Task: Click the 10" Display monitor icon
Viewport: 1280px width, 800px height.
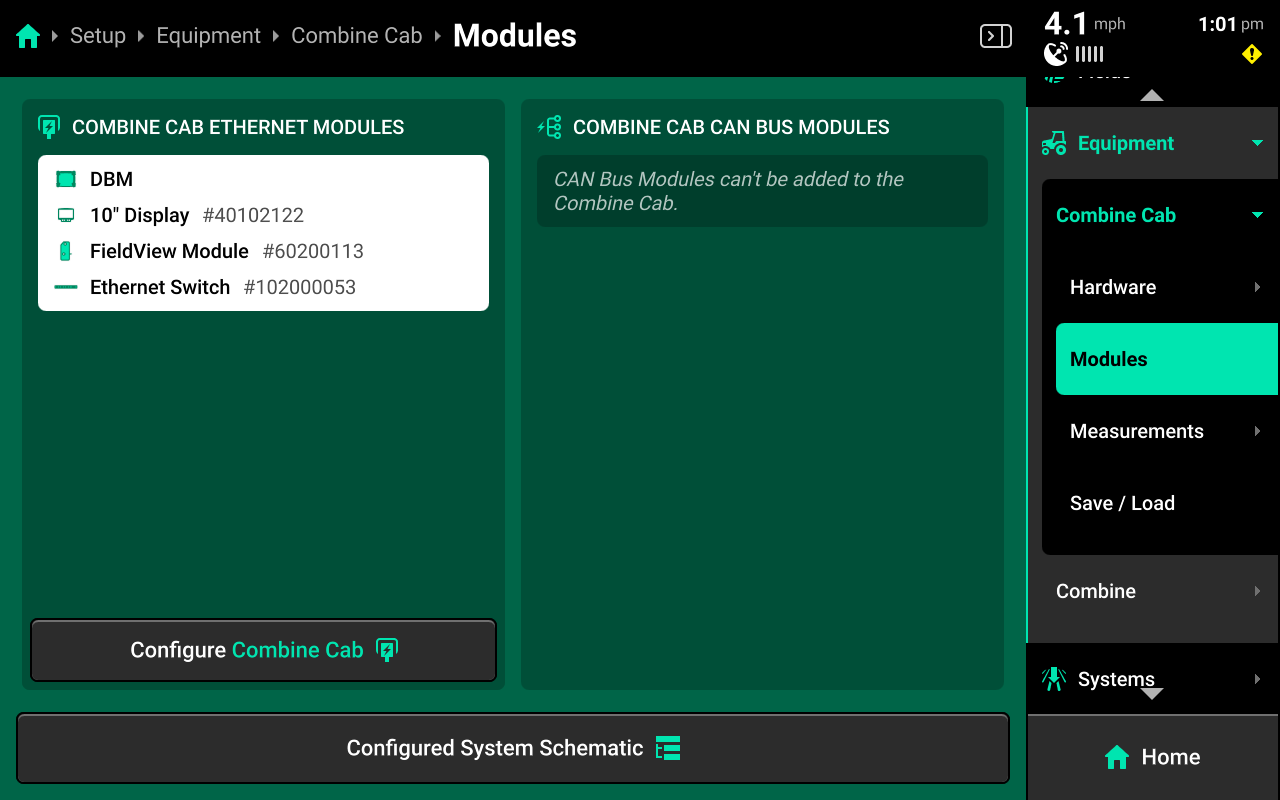Action: point(66,216)
